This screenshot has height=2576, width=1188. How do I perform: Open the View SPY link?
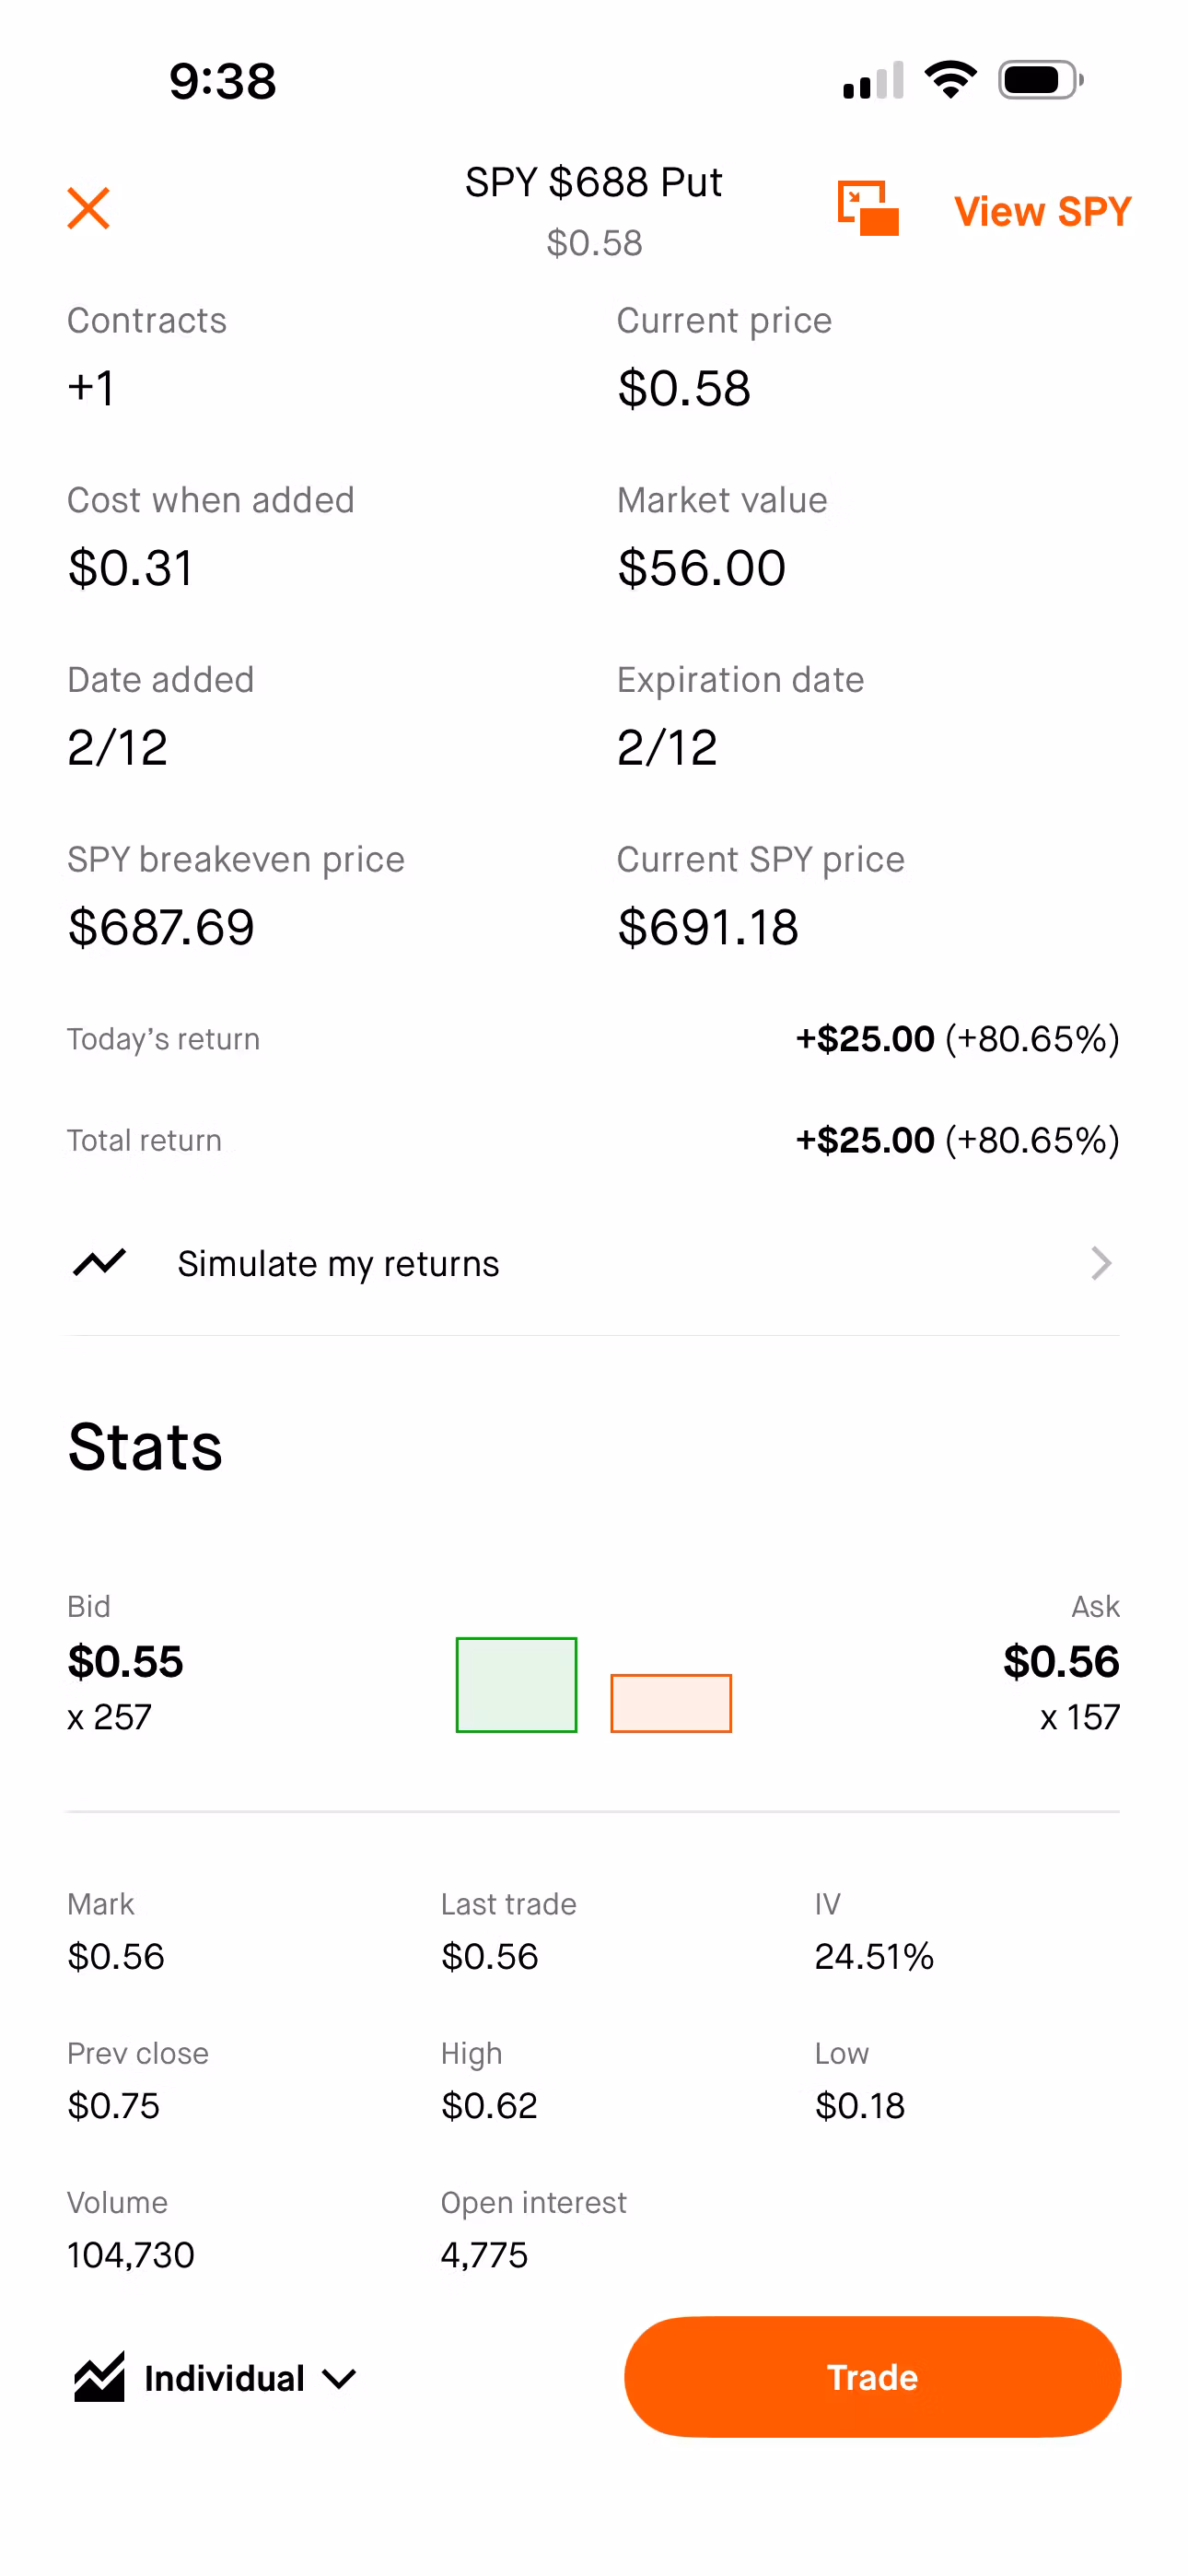[1042, 211]
